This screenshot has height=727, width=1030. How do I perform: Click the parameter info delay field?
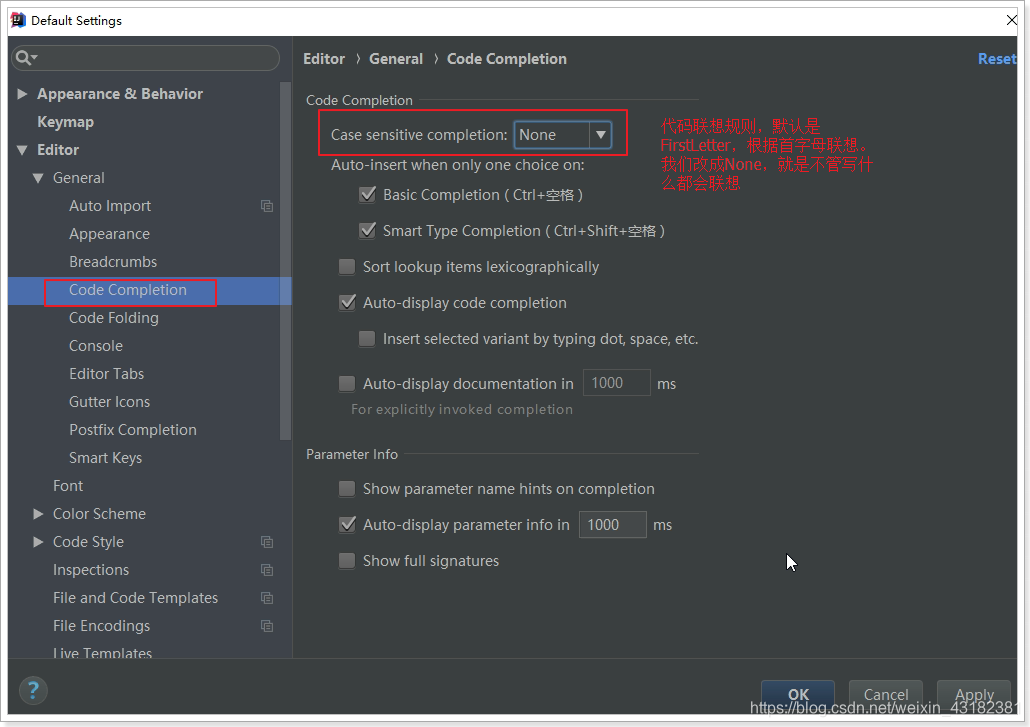[x=612, y=525]
